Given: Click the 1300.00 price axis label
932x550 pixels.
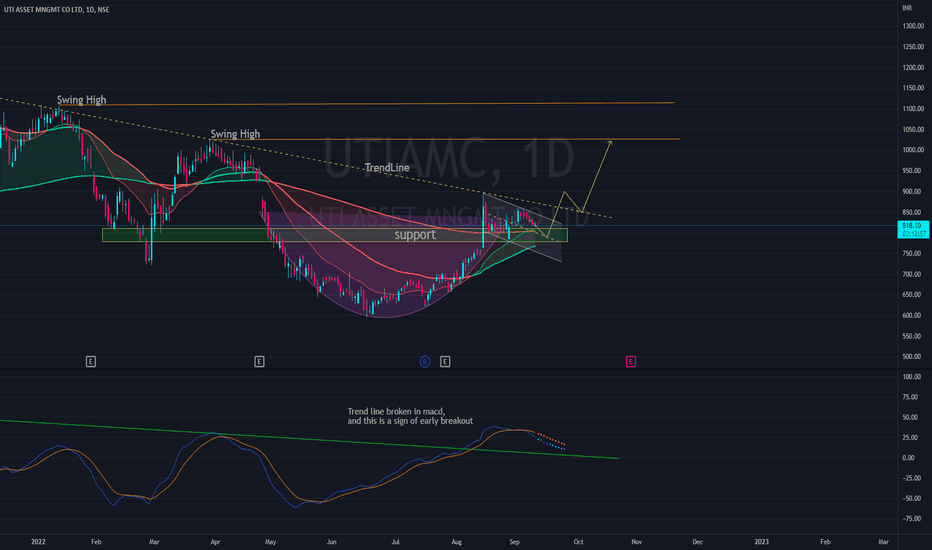Looking at the screenshot, I should coord(913,26).
